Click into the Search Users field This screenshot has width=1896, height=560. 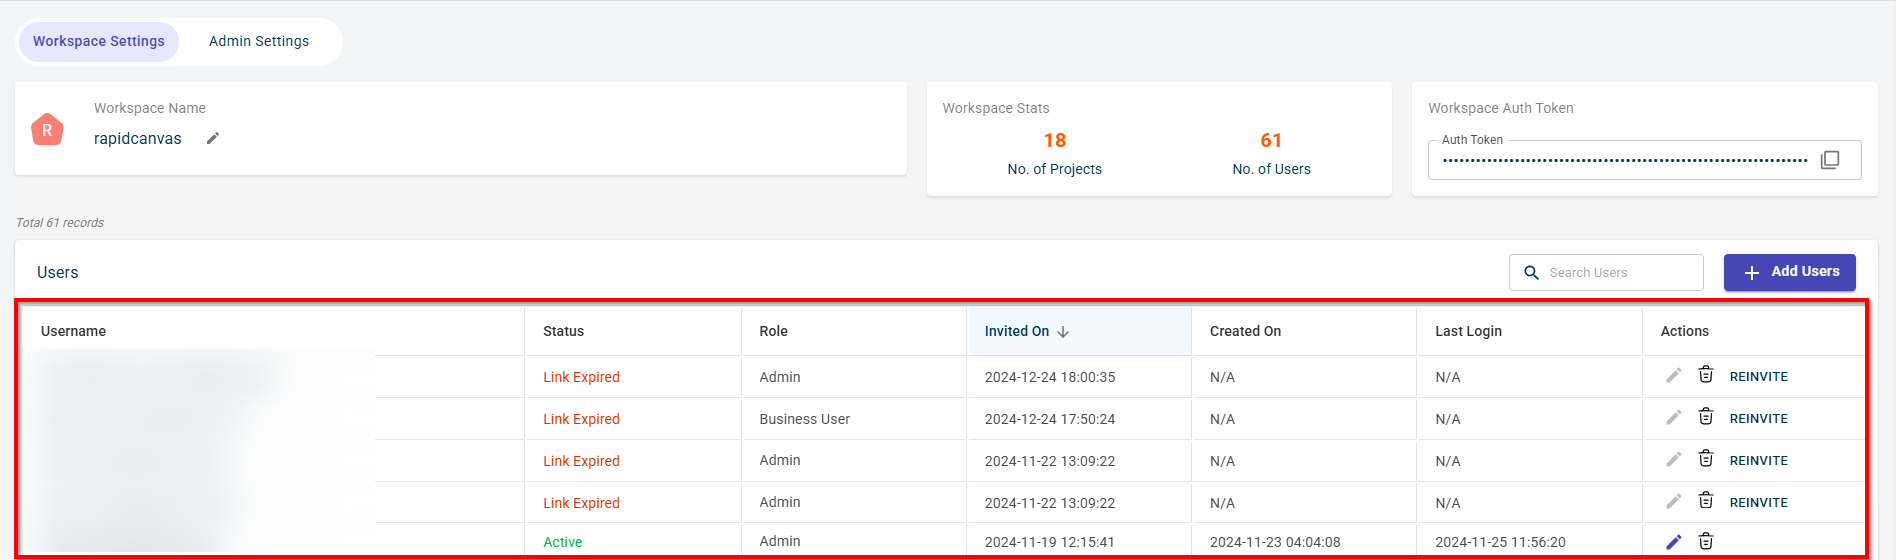[x=1620, y=272]
